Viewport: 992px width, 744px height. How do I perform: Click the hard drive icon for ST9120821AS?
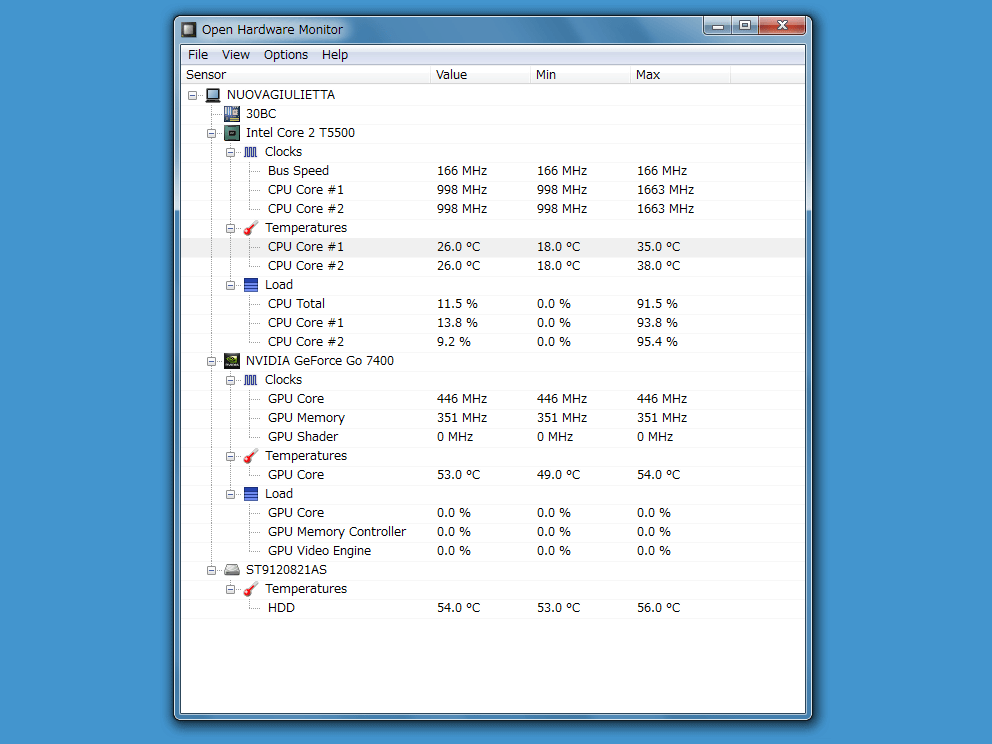[x=232, y=570]
